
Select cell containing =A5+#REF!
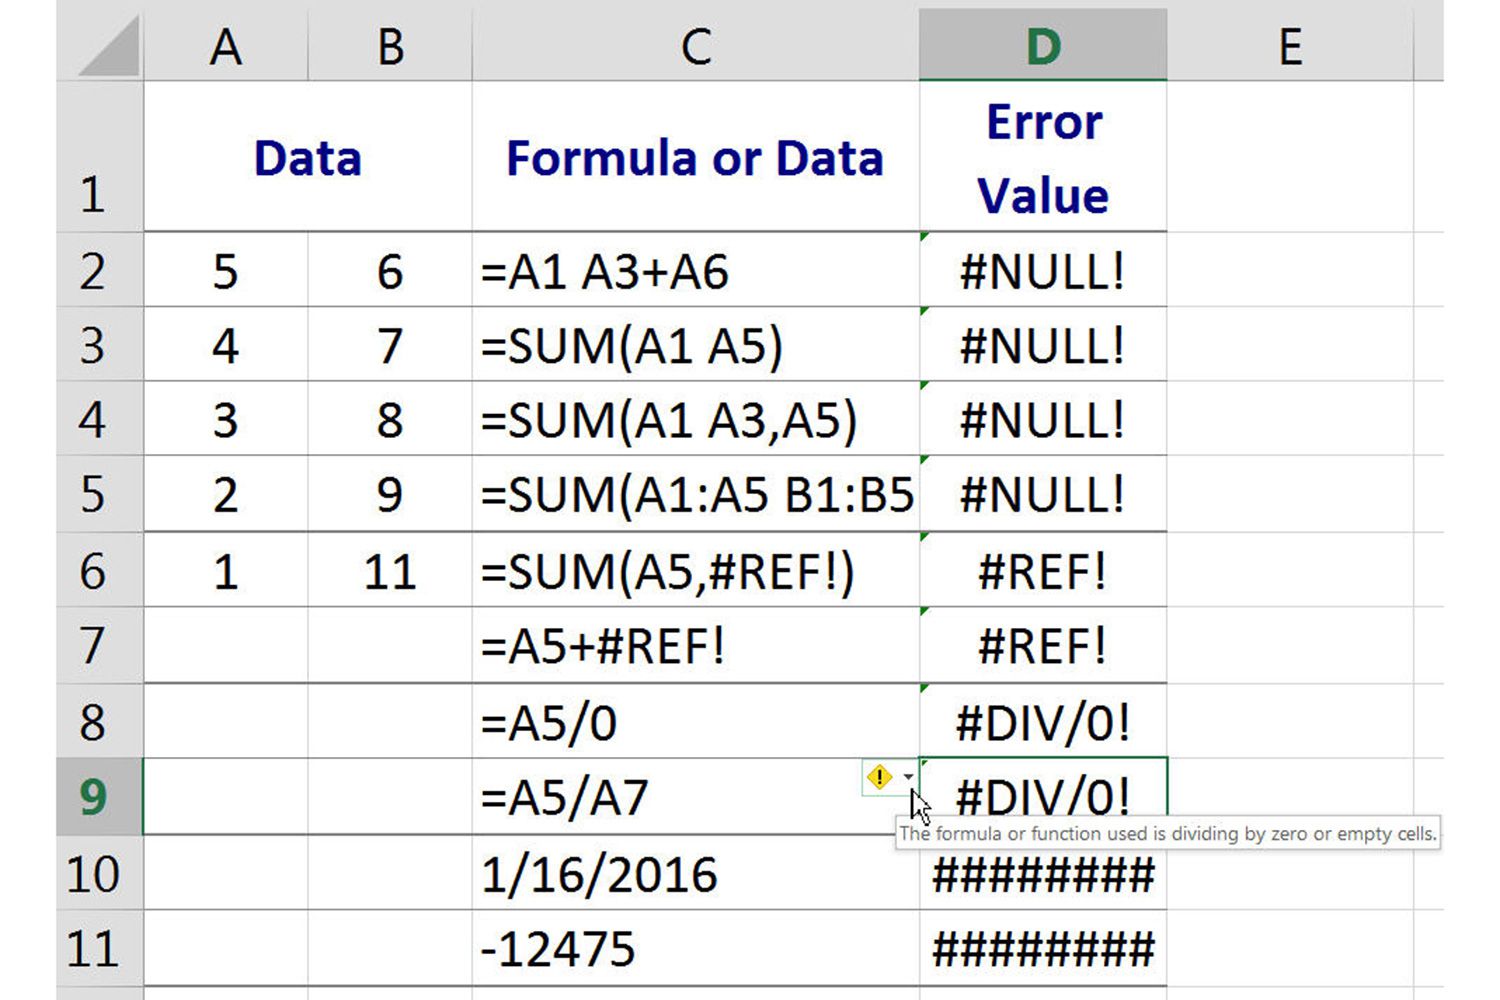pyautogui.click(x=696, y=646)
